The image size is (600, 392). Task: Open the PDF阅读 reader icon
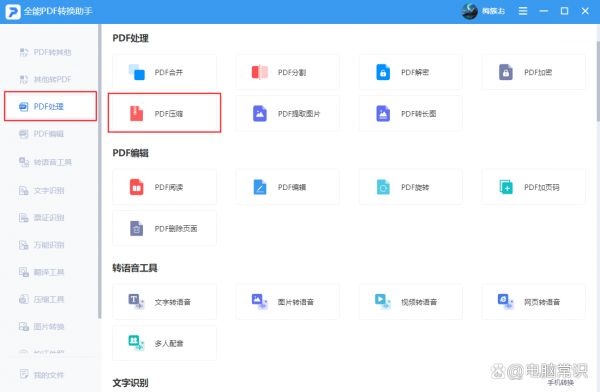[137, 187]
